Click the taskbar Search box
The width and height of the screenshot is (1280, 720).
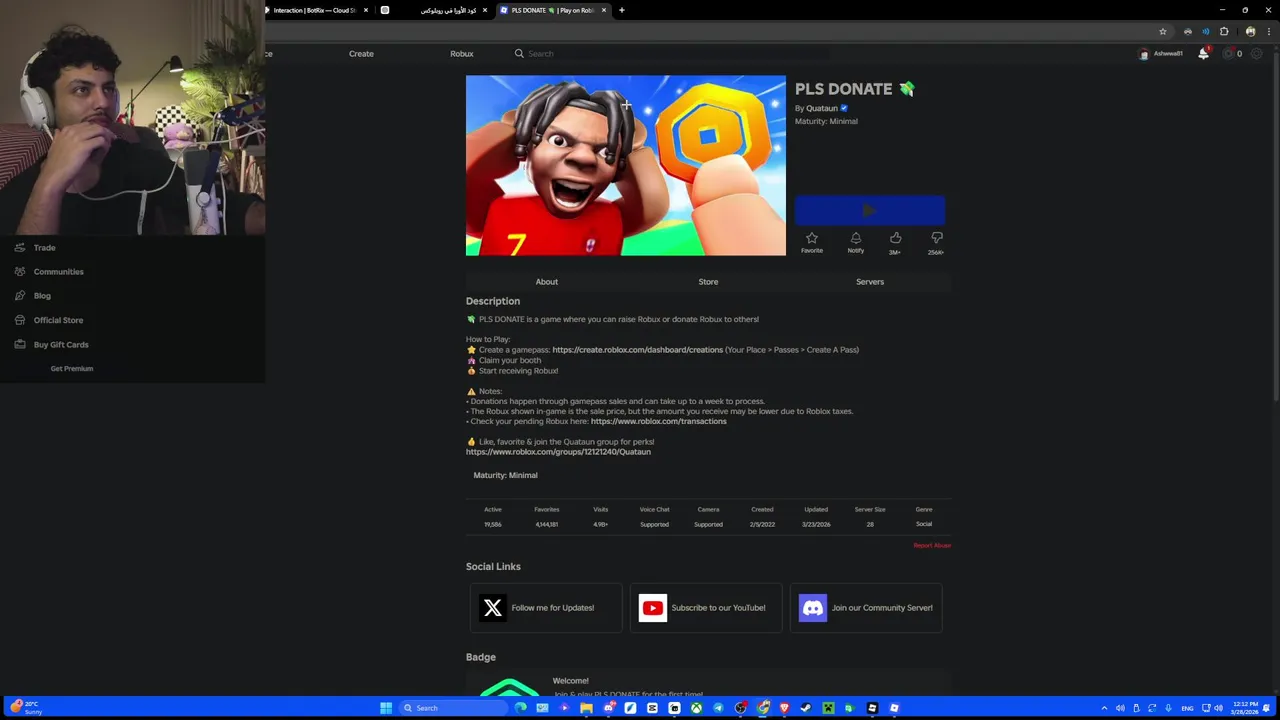pyautogui.click(x=455, y=708)
